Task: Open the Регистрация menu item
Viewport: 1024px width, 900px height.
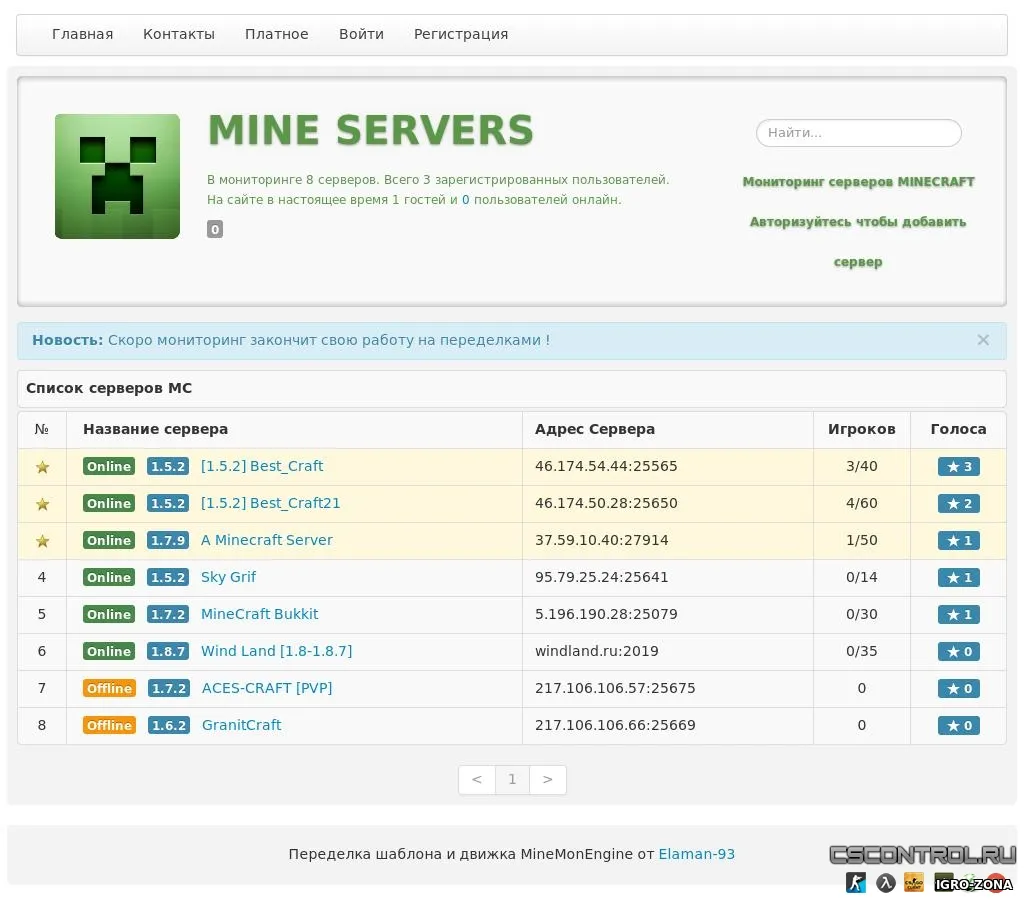Action: (x=461, y=34)
